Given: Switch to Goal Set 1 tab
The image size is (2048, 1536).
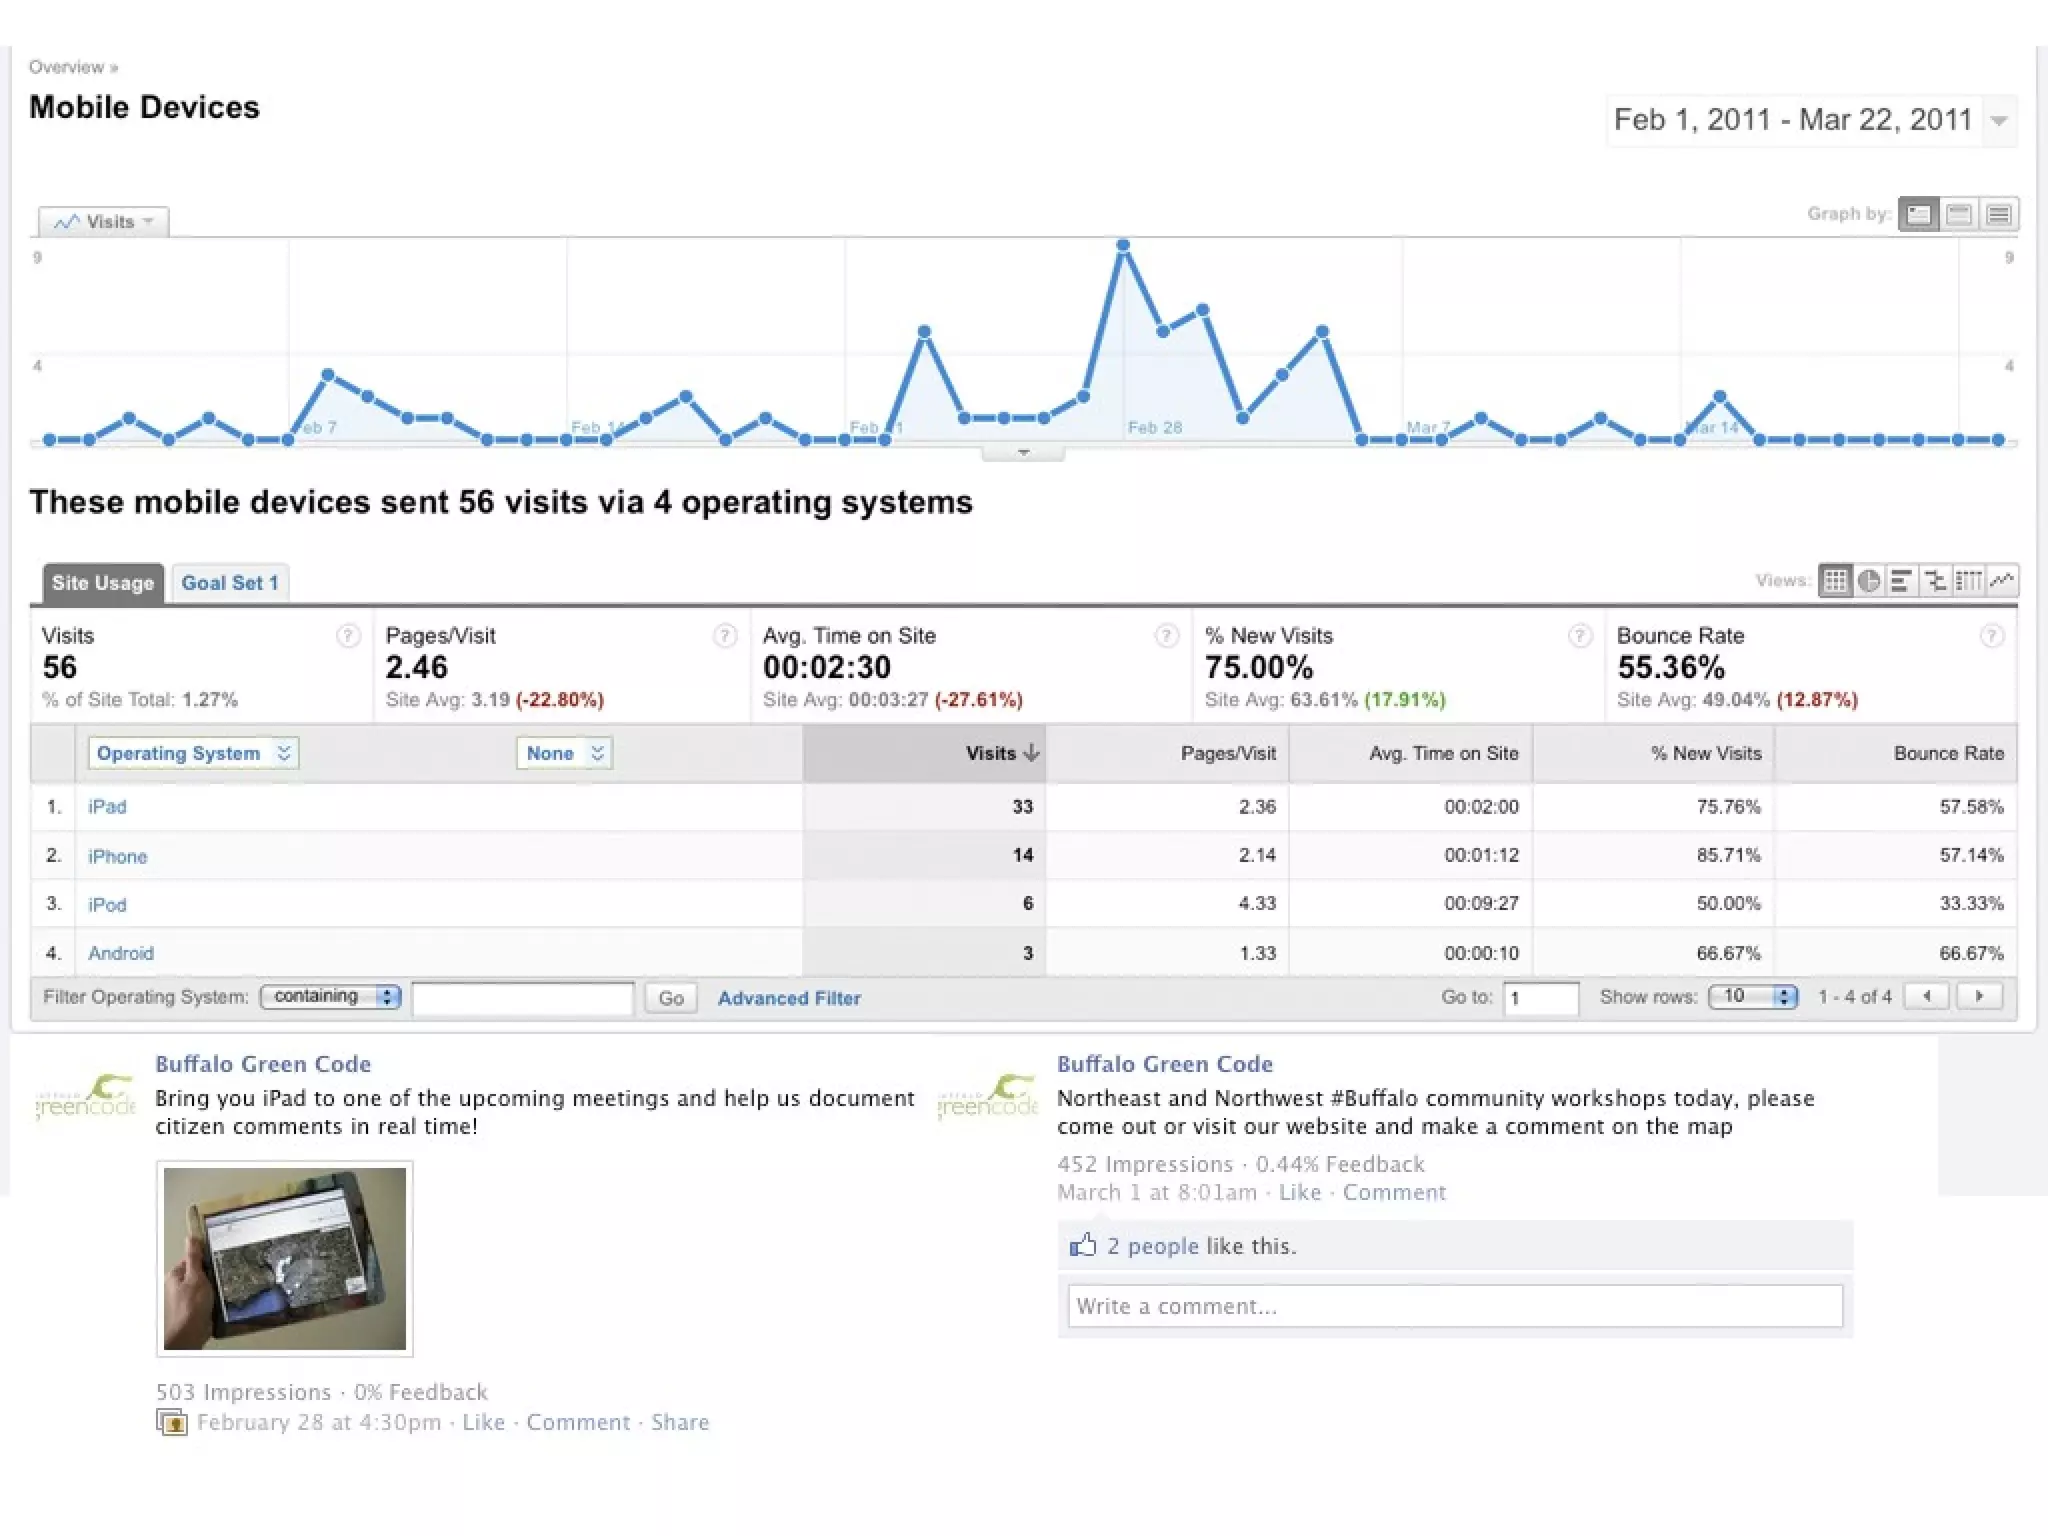Looking at the screenshot, I should pos(230,583).
